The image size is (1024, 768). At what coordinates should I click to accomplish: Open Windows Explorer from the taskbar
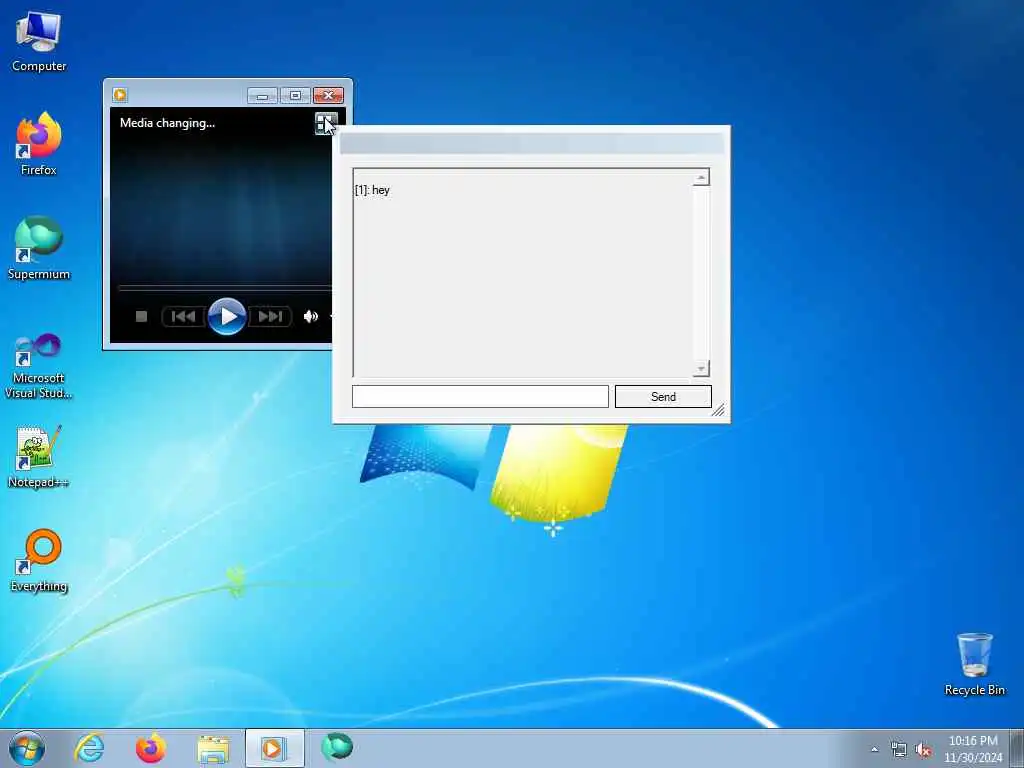tap(213, 748)
